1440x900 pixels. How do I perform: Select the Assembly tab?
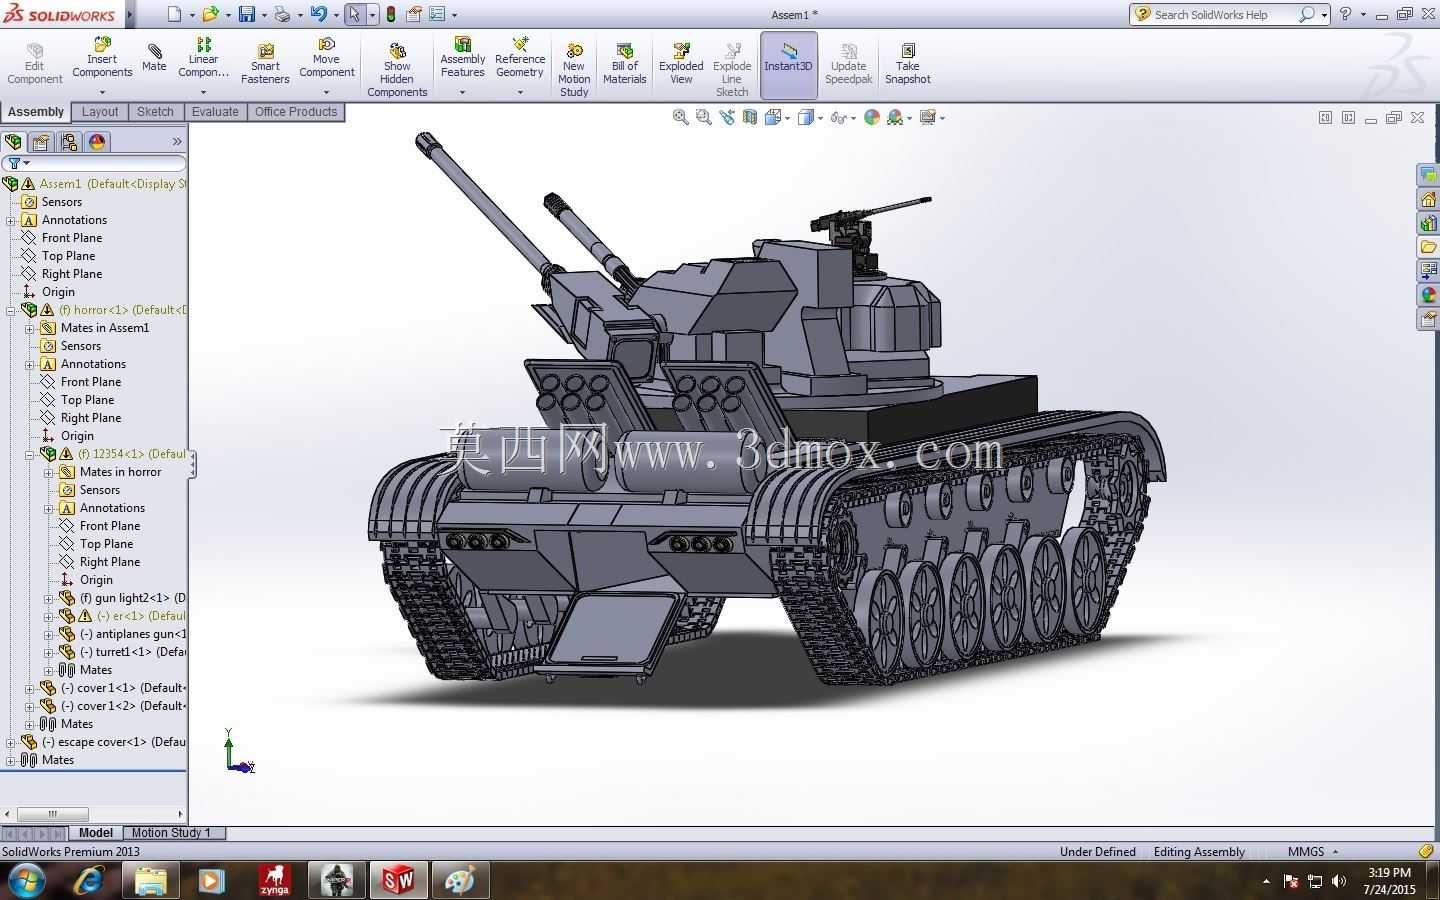pyautogui.click(x=36, y=112)
